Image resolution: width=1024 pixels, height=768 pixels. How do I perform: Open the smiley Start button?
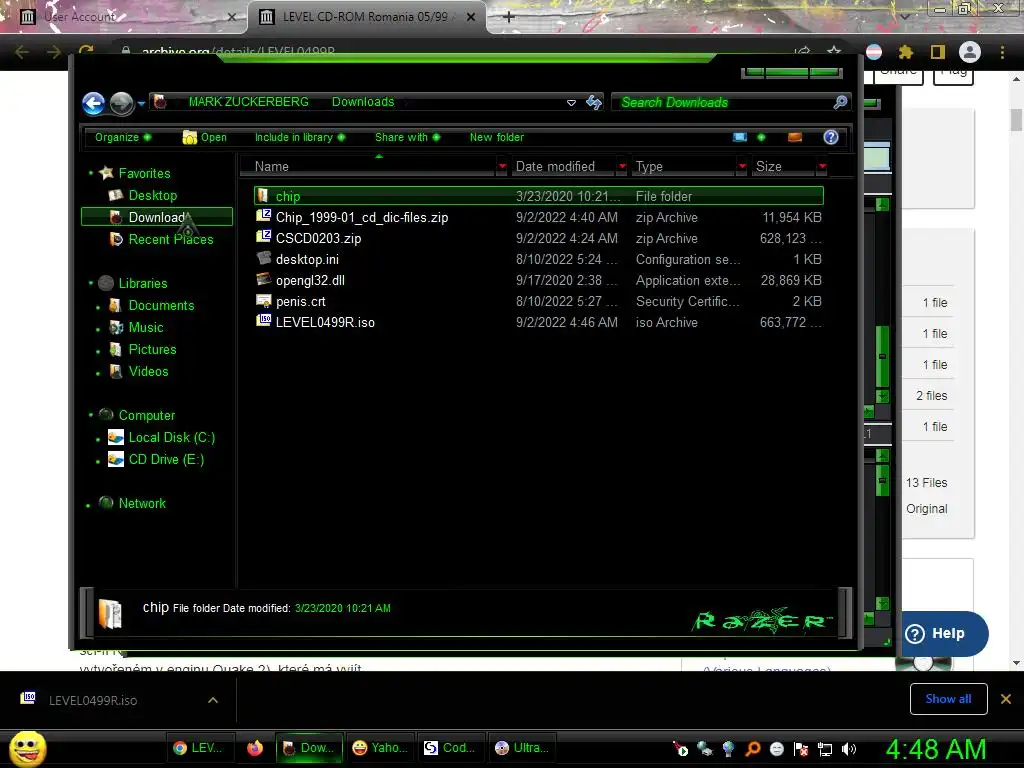point(27,748)
